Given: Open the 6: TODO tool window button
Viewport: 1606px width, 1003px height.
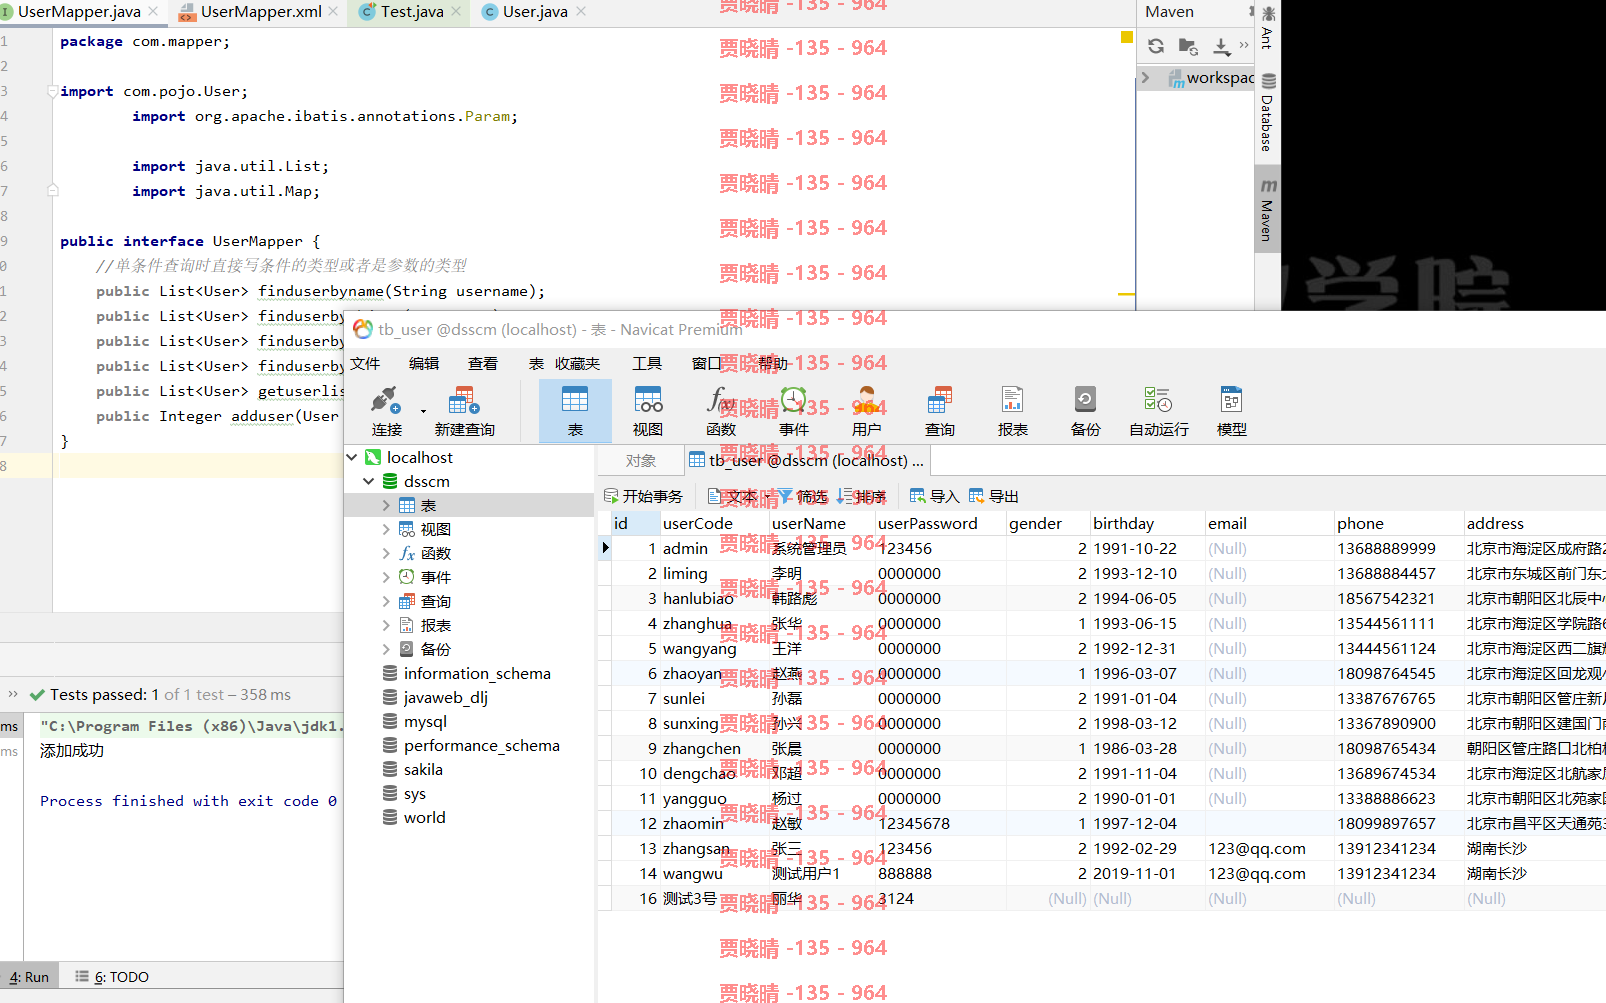Looking at the screenshot, I should point(112,977).
